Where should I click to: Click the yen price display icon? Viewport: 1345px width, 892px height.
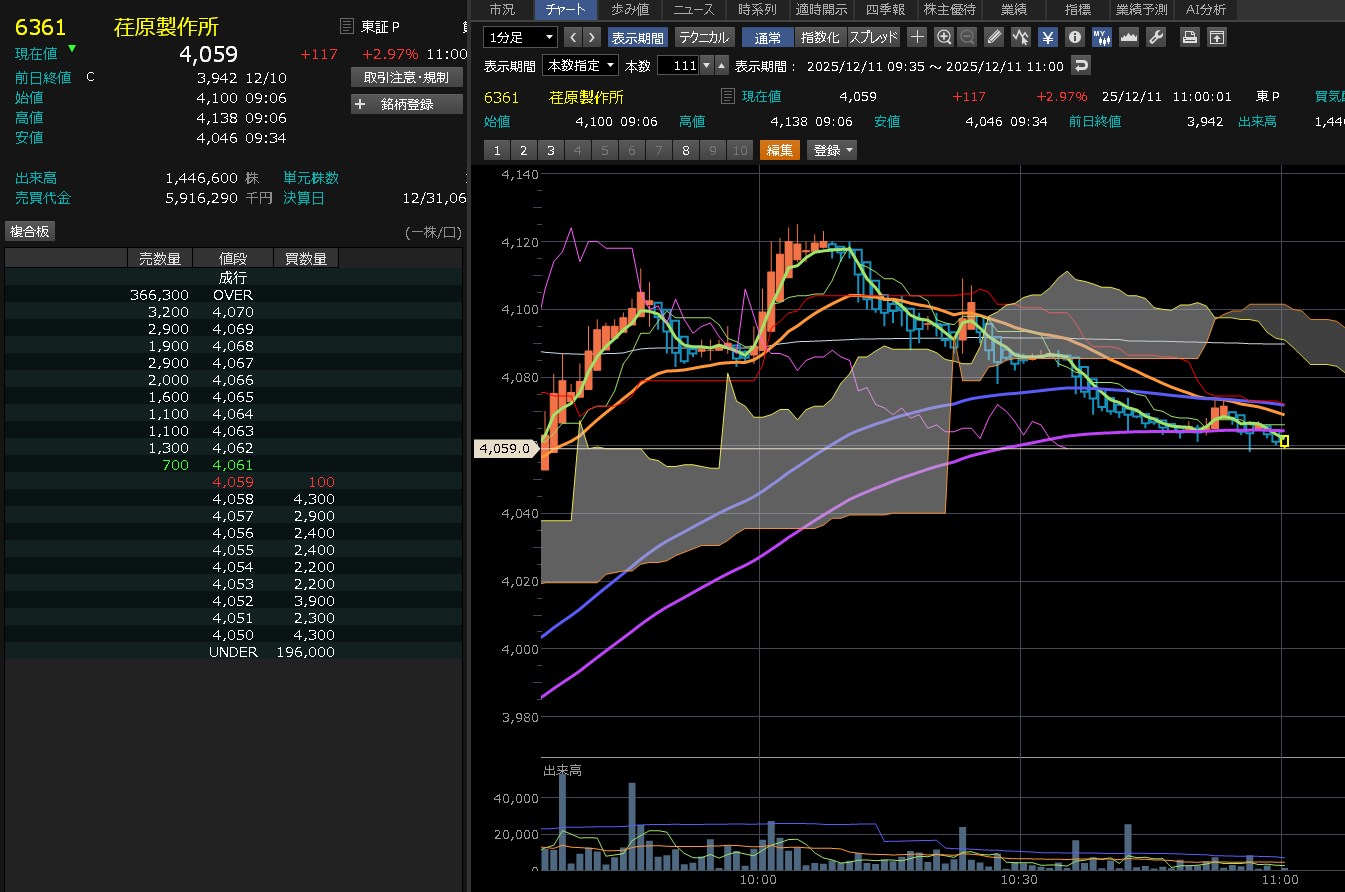(x=1047, y=37)
